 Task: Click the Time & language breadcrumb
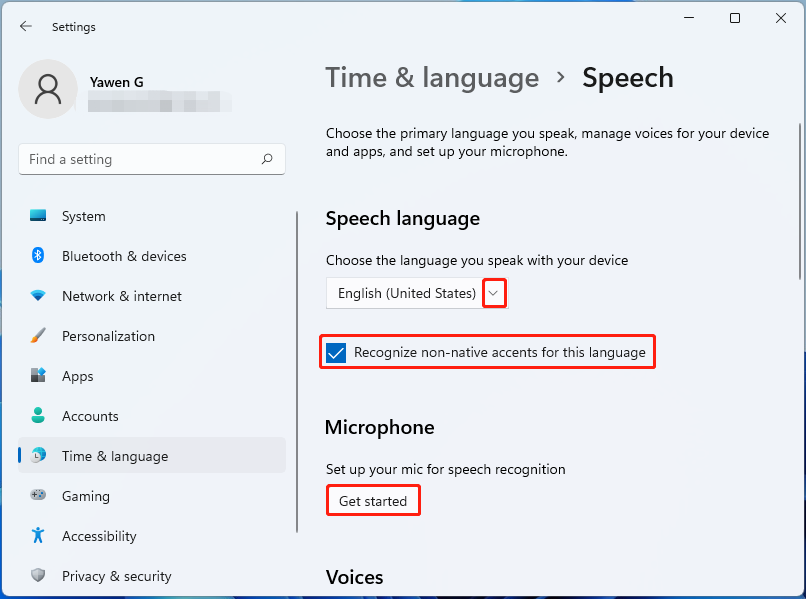point(432,78)
